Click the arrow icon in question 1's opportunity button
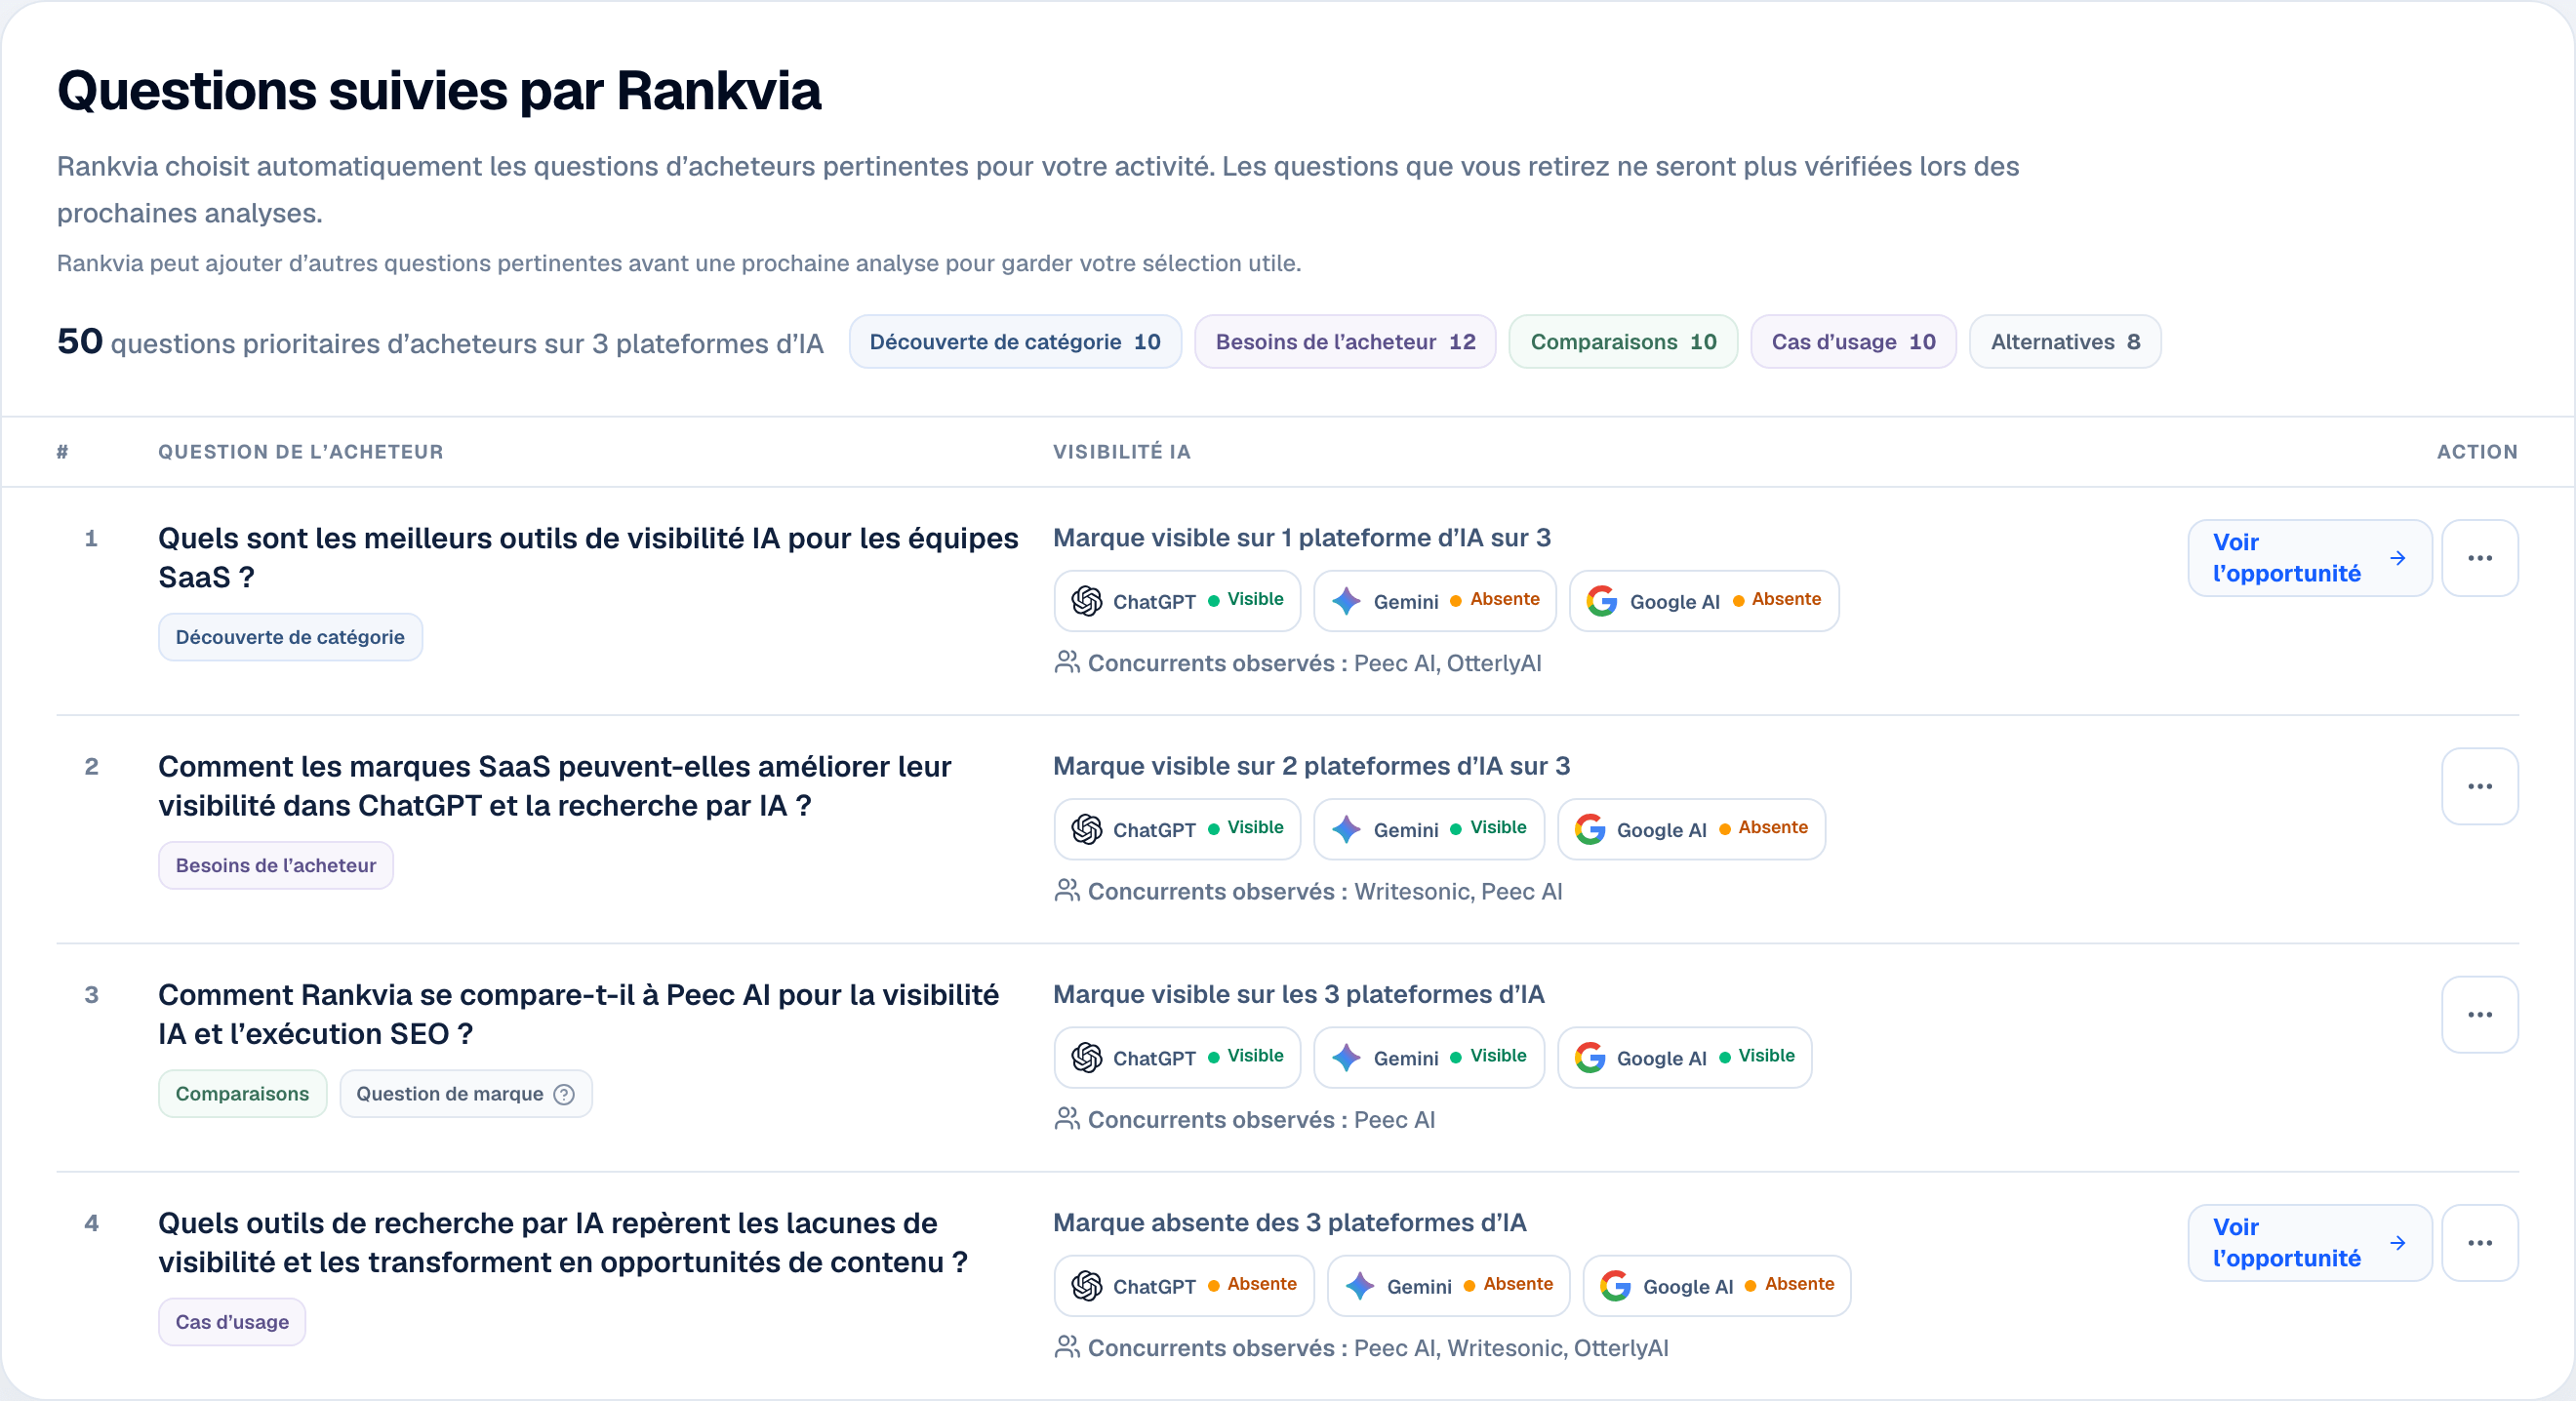This screenshot has width=2576, height=1401. [x=2398, y=558]
